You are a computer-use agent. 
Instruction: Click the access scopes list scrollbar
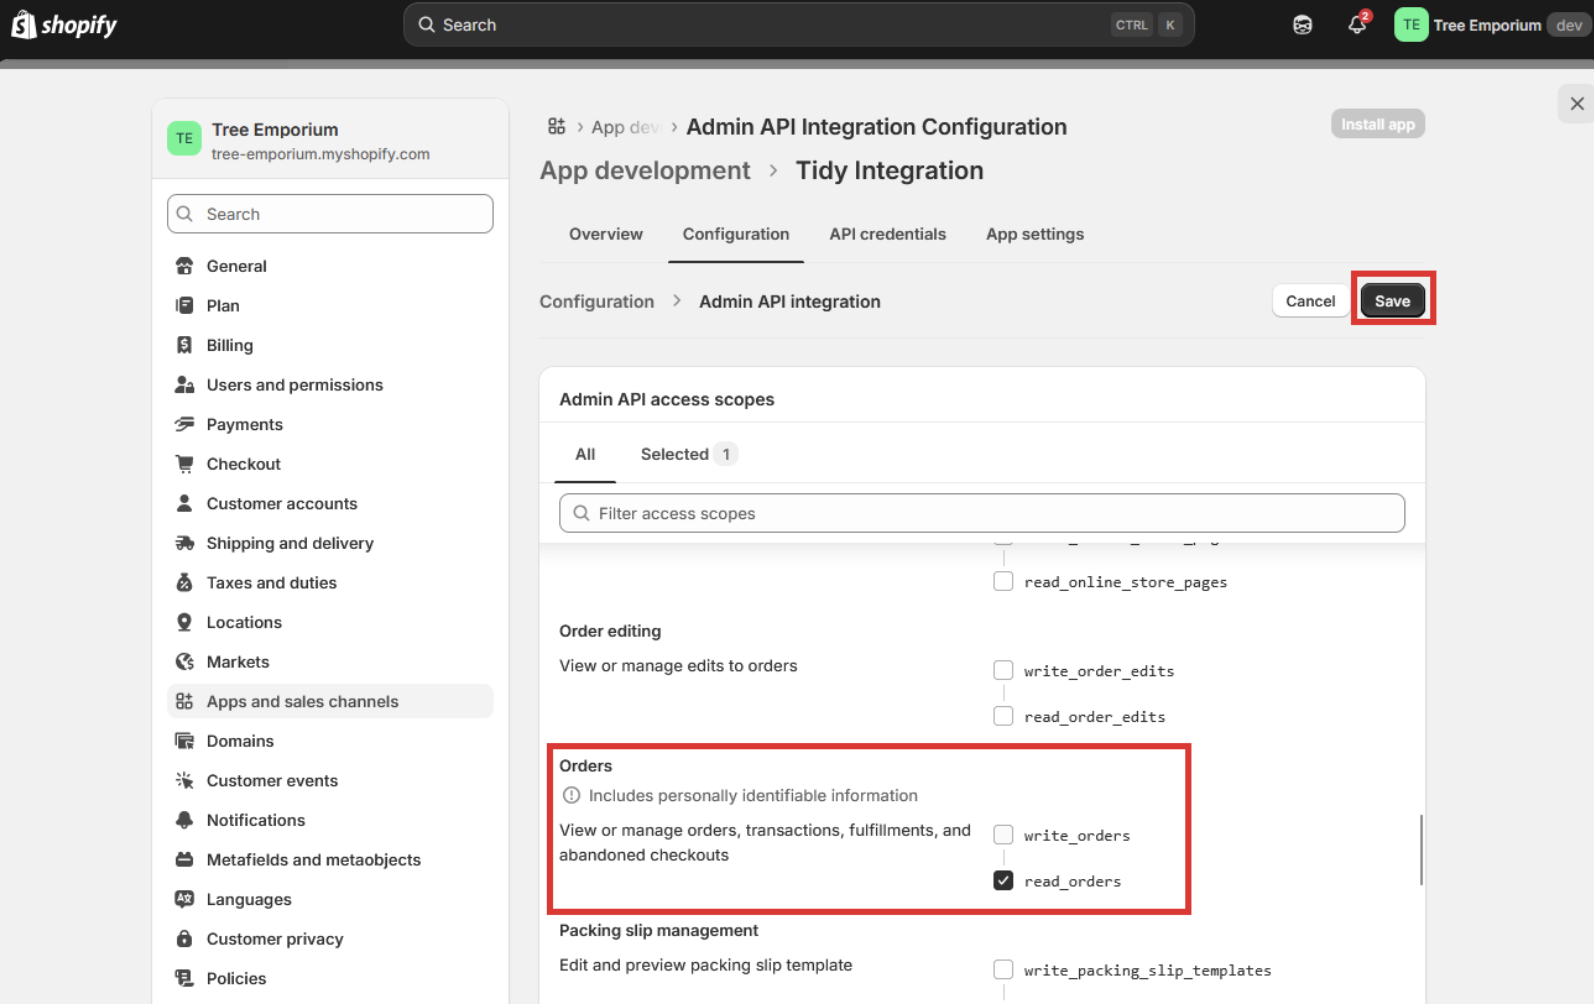[1421, 850]
